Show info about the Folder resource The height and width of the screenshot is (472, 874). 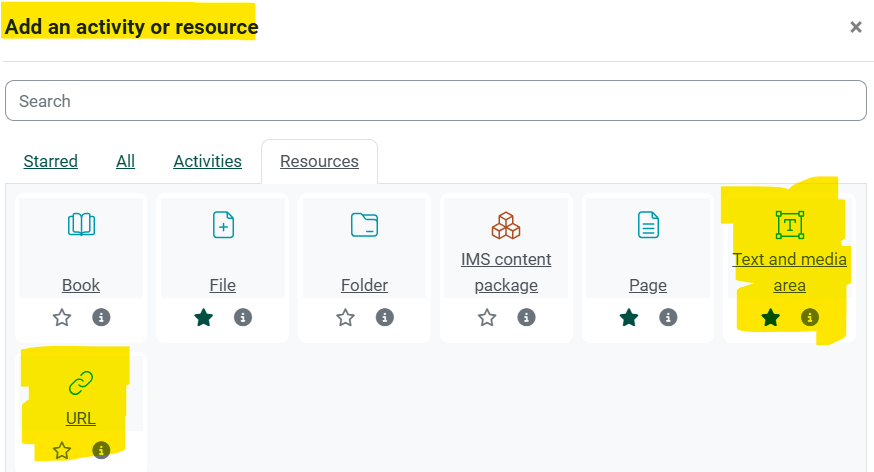click(385, 318)
